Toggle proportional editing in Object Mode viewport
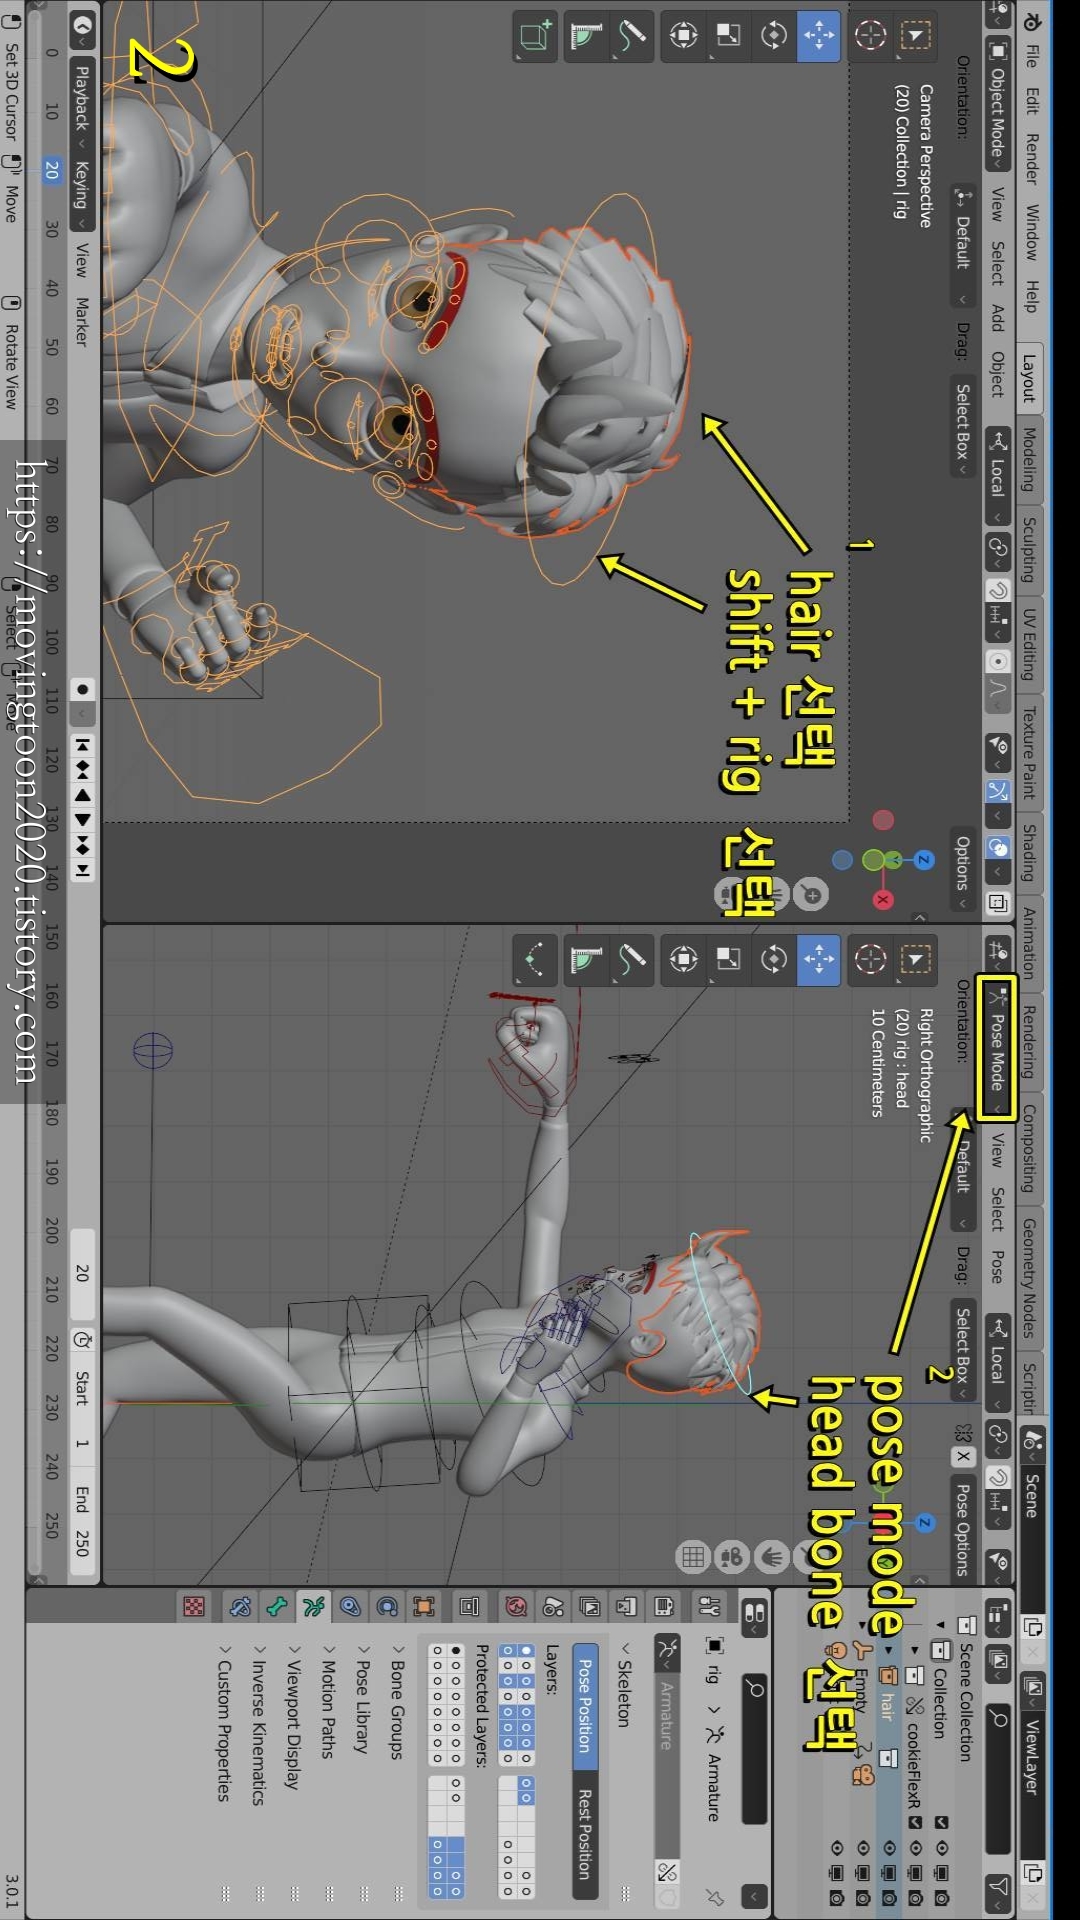 pyautogui.click(x=998, y=661)
